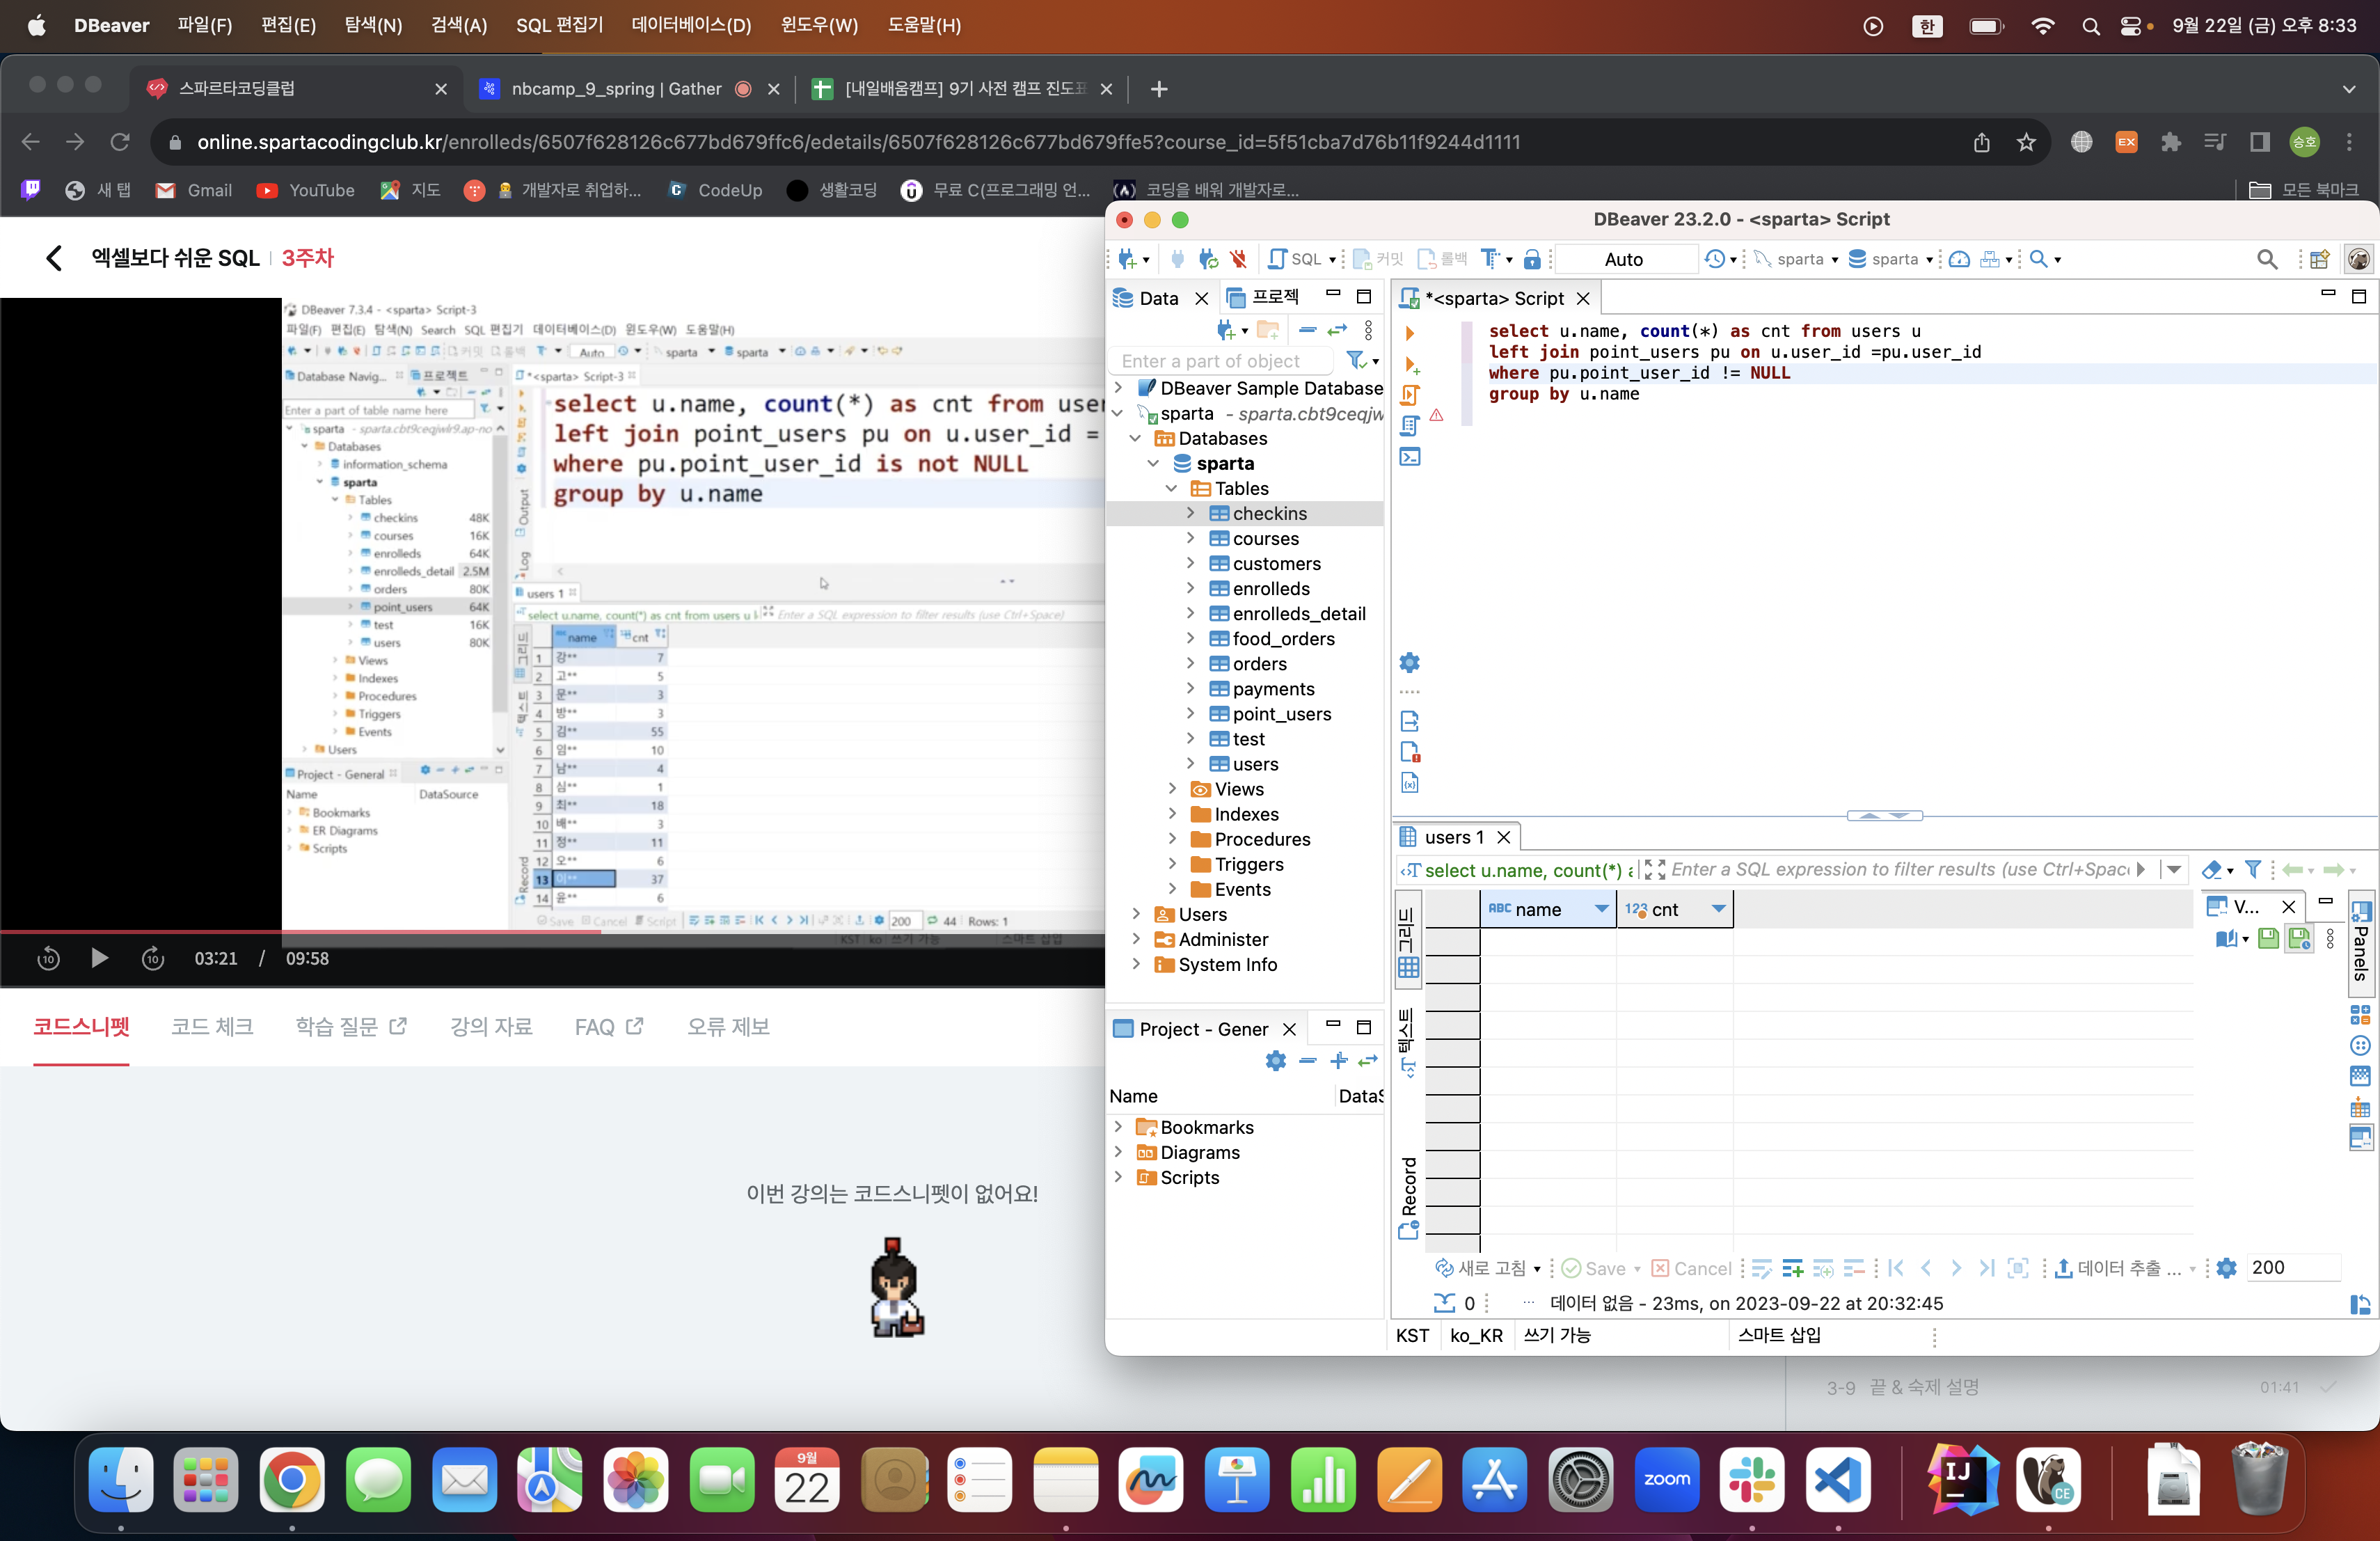Toggle 스마트 삽입 insert mode in status bar
This screenshot has width=2380, height=1541.
tap(1779, 1335)
